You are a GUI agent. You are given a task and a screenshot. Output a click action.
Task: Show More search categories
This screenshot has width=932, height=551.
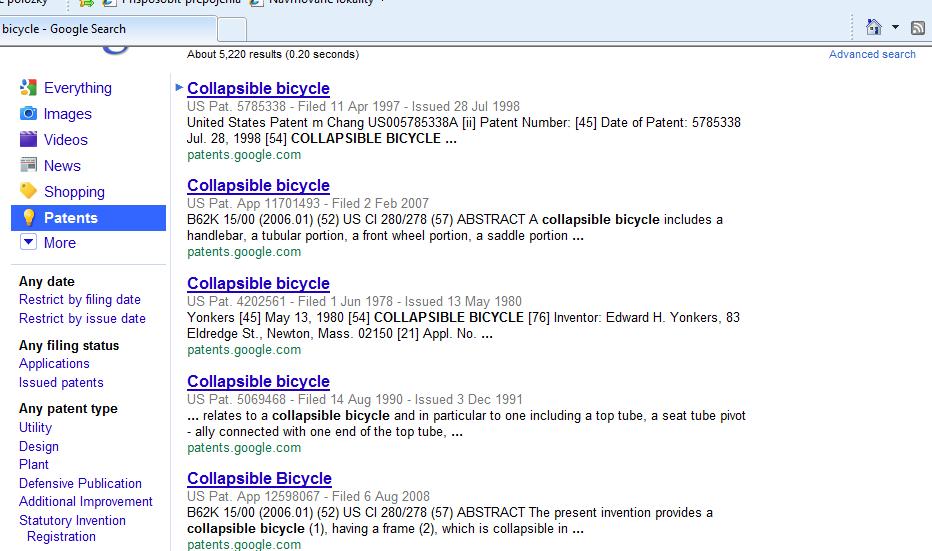[60, 243]
